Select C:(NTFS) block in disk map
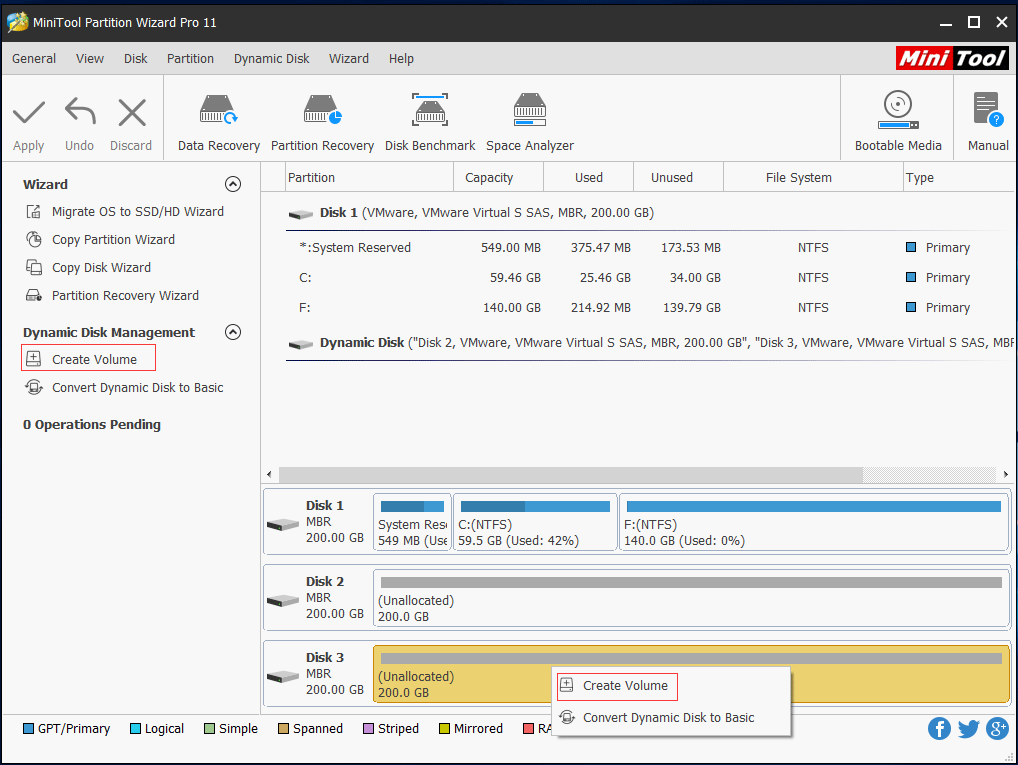Viewport: 1018px width, 765px height. tap(535, 522)
